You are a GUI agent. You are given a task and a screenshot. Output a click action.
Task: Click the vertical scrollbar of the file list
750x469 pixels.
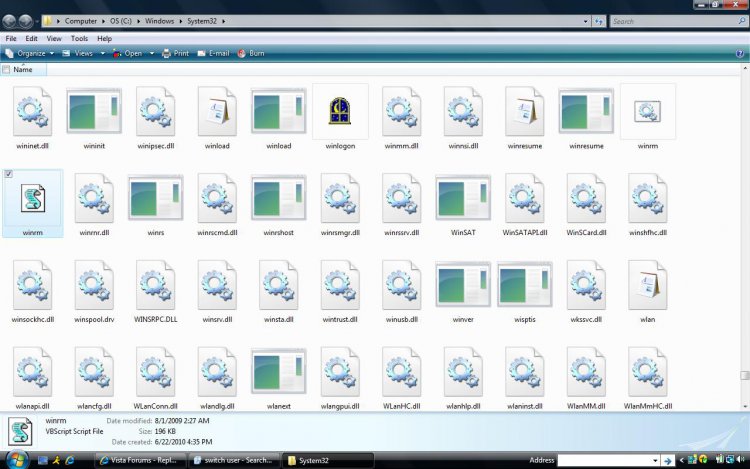[x=743, y=240]
